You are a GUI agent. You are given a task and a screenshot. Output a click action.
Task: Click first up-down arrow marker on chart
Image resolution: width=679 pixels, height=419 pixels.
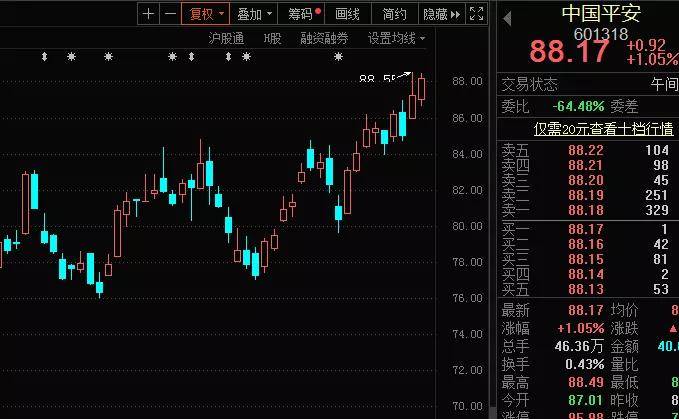(44, 56)
